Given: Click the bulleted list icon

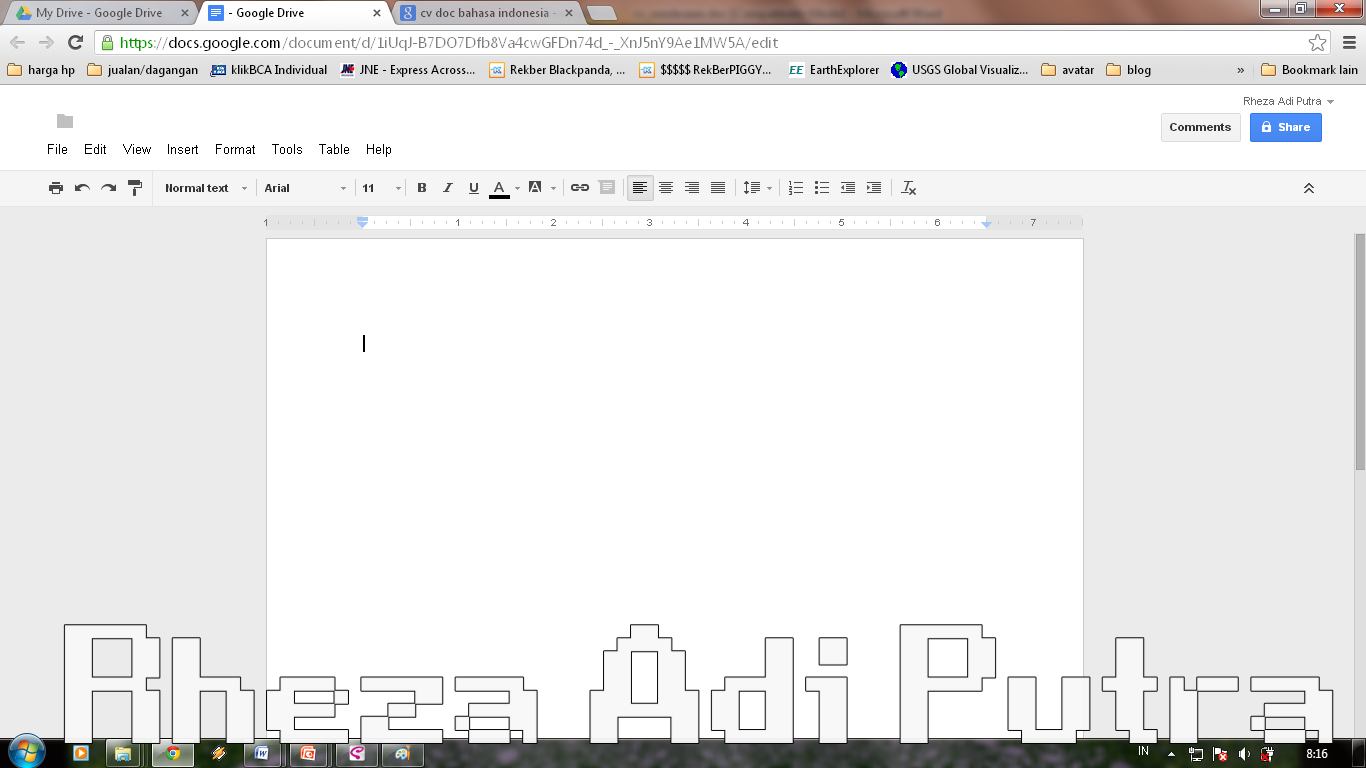Looking at the screenshot, I should point(822,188).
